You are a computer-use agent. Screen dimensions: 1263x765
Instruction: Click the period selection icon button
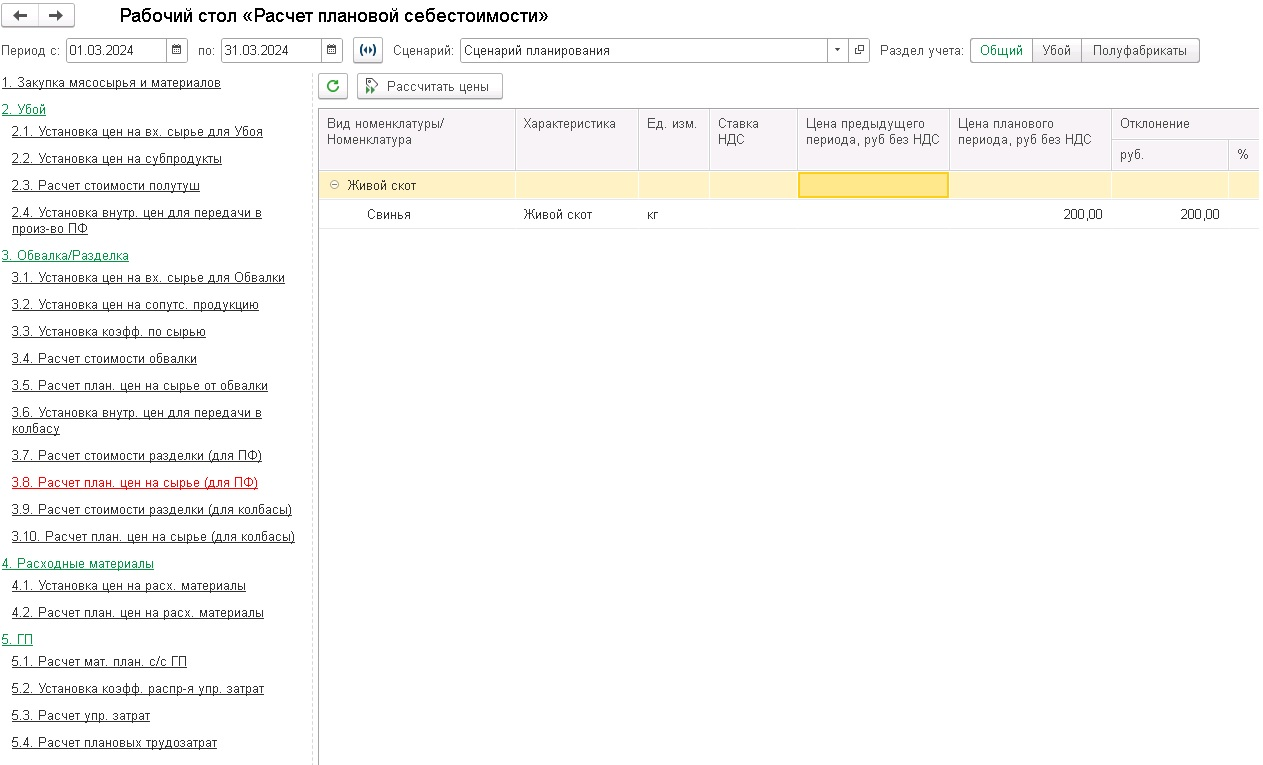[x=368, y=50]
